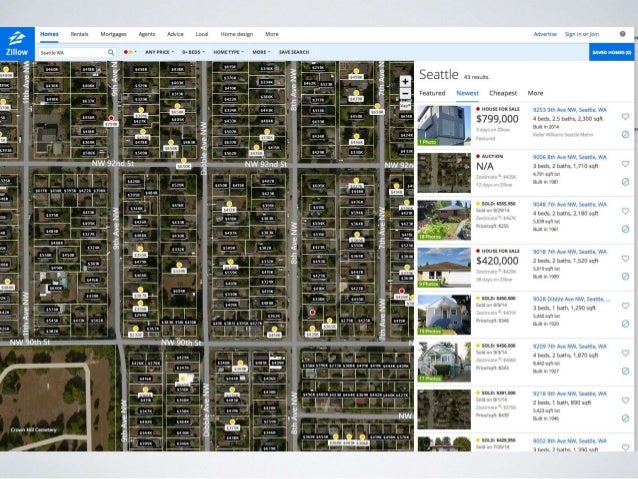Open the Advice tab
This screenshot has height=479, width=638.
(175, 34)
